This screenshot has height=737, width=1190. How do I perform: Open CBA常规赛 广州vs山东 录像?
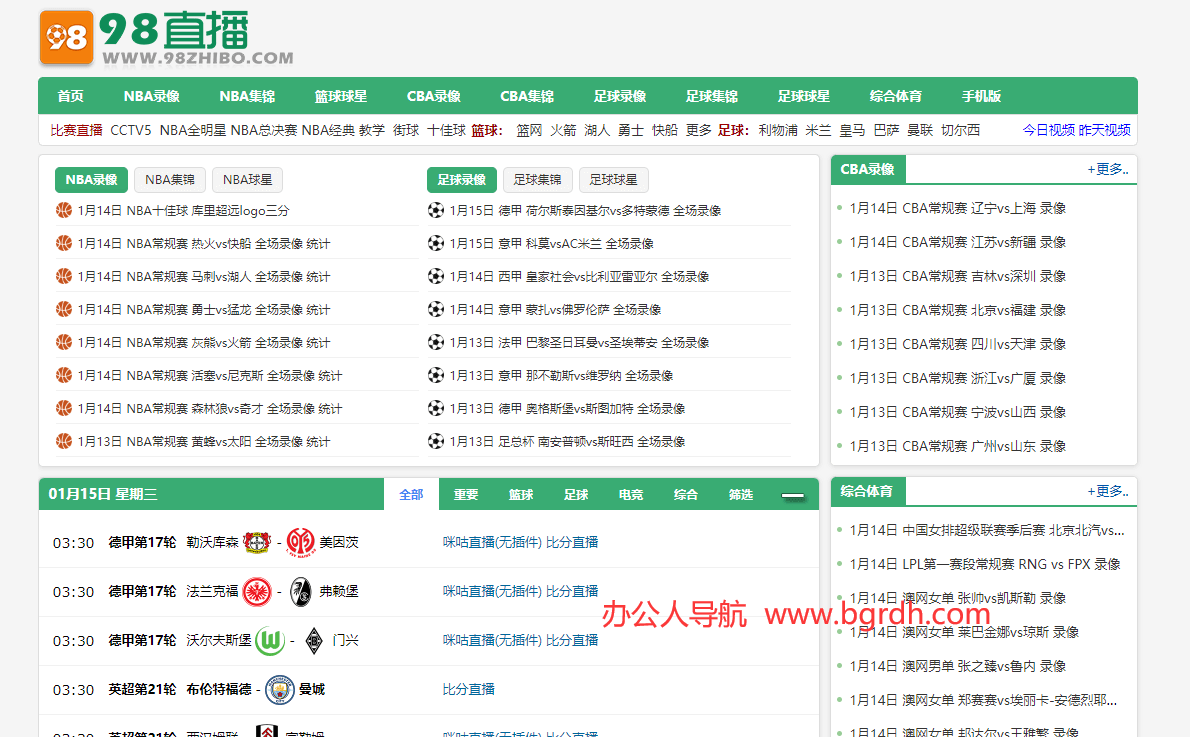pyautogui.click(x=958, y=446)
